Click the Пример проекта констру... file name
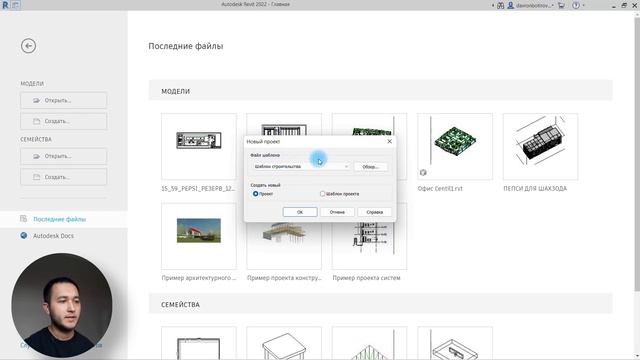The width and height of the screenshot is (640, 360). tap(284, 278)
